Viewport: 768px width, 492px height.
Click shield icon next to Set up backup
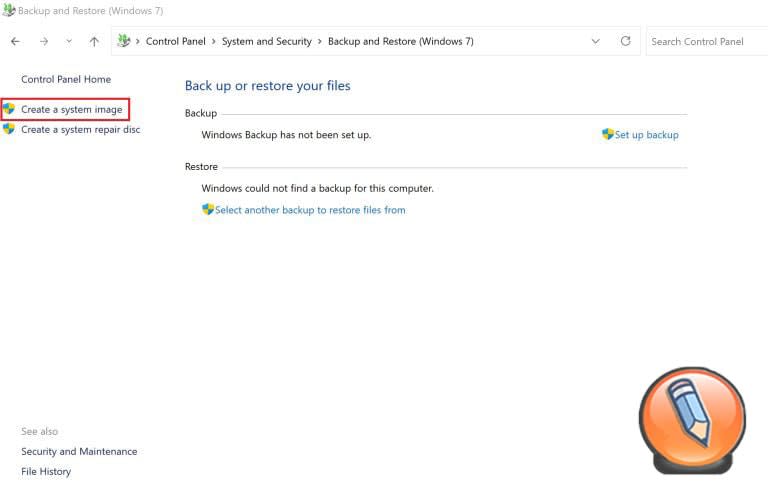coord(608,134)
